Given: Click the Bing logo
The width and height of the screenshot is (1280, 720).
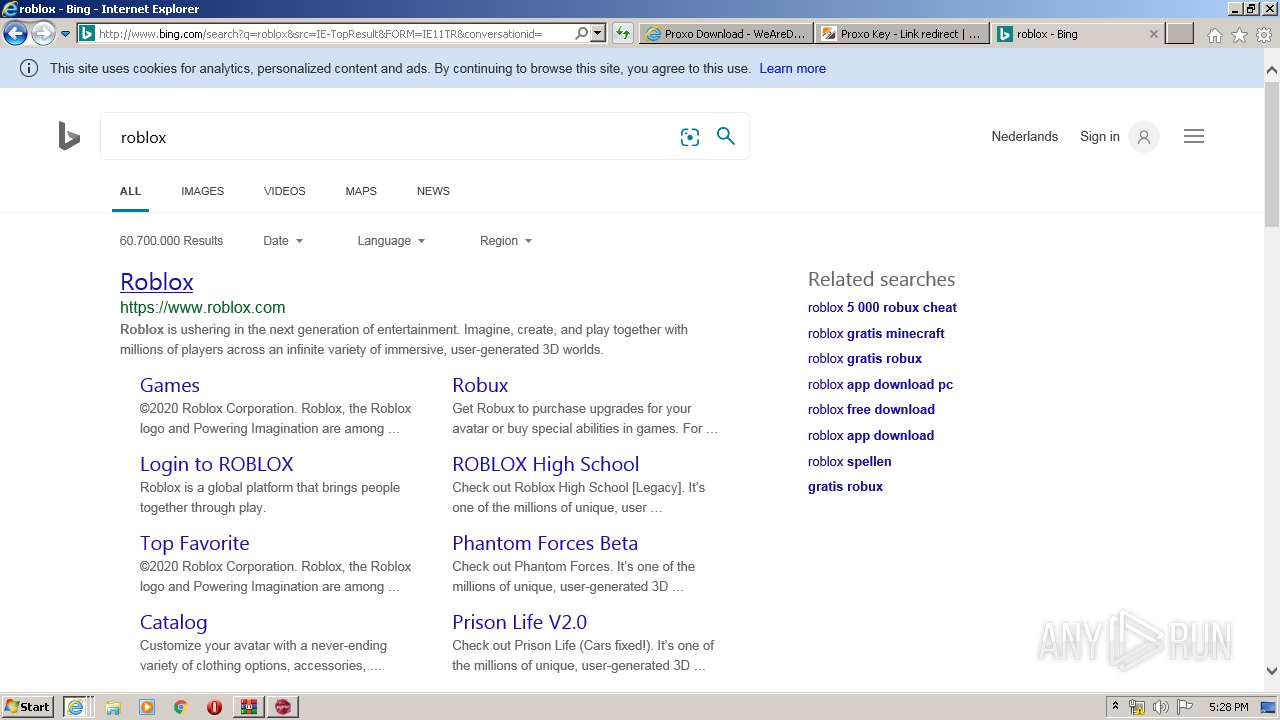Looking at the screenshot, I should [69, 136].
